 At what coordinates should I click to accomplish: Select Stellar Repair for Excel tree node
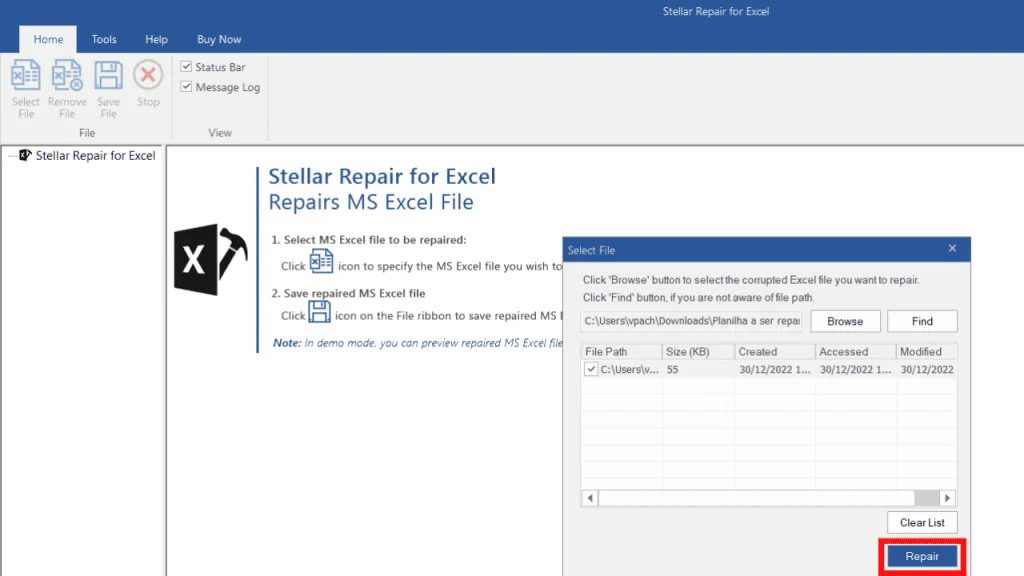coord(95,156)
